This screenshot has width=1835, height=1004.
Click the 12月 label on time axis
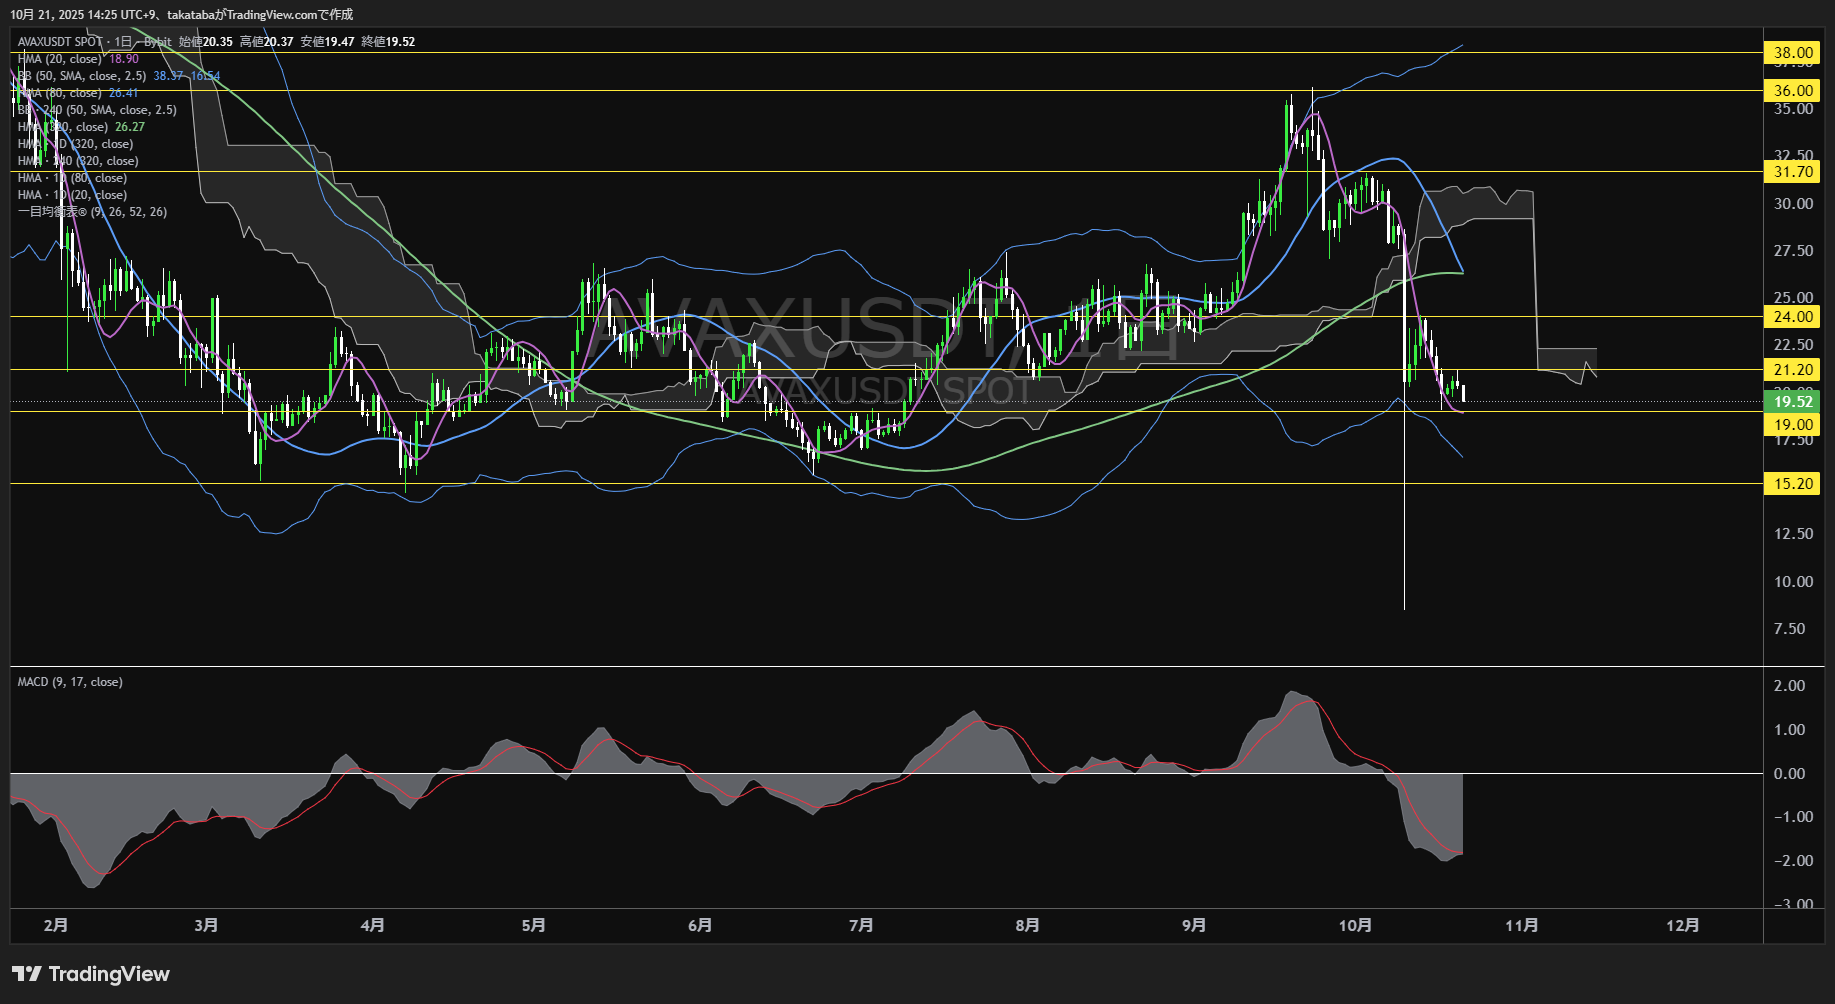pos(1683,926)
